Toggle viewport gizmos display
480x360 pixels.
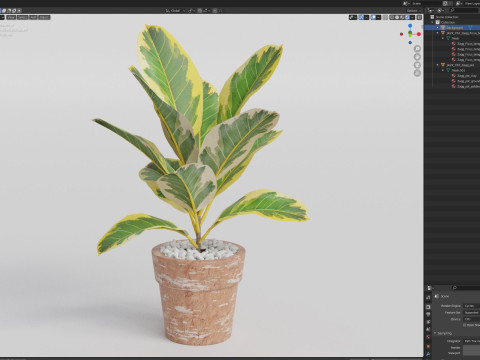(x=361, y=17)
